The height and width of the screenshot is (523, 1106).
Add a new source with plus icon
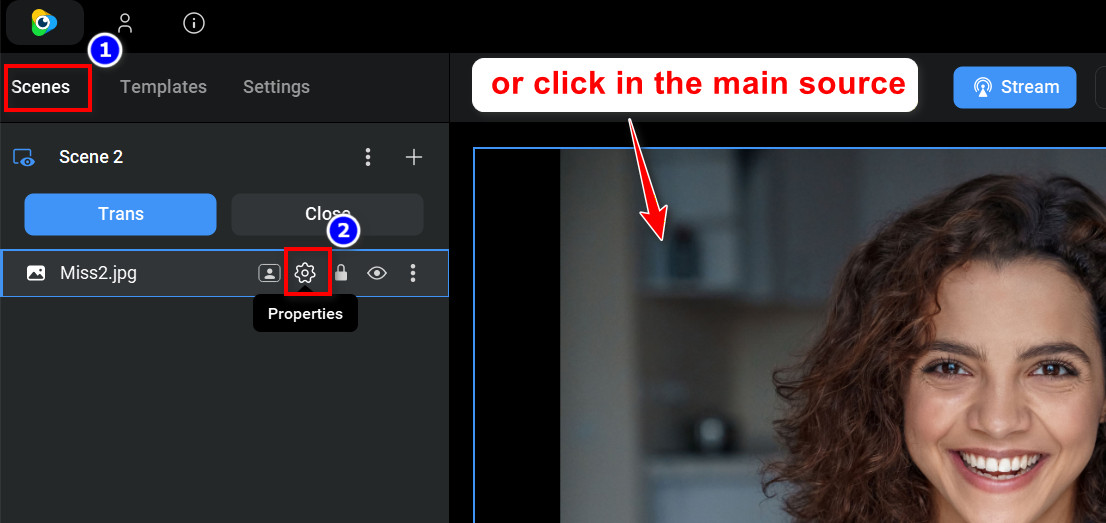pyautogui.click(x=414, y=157)
